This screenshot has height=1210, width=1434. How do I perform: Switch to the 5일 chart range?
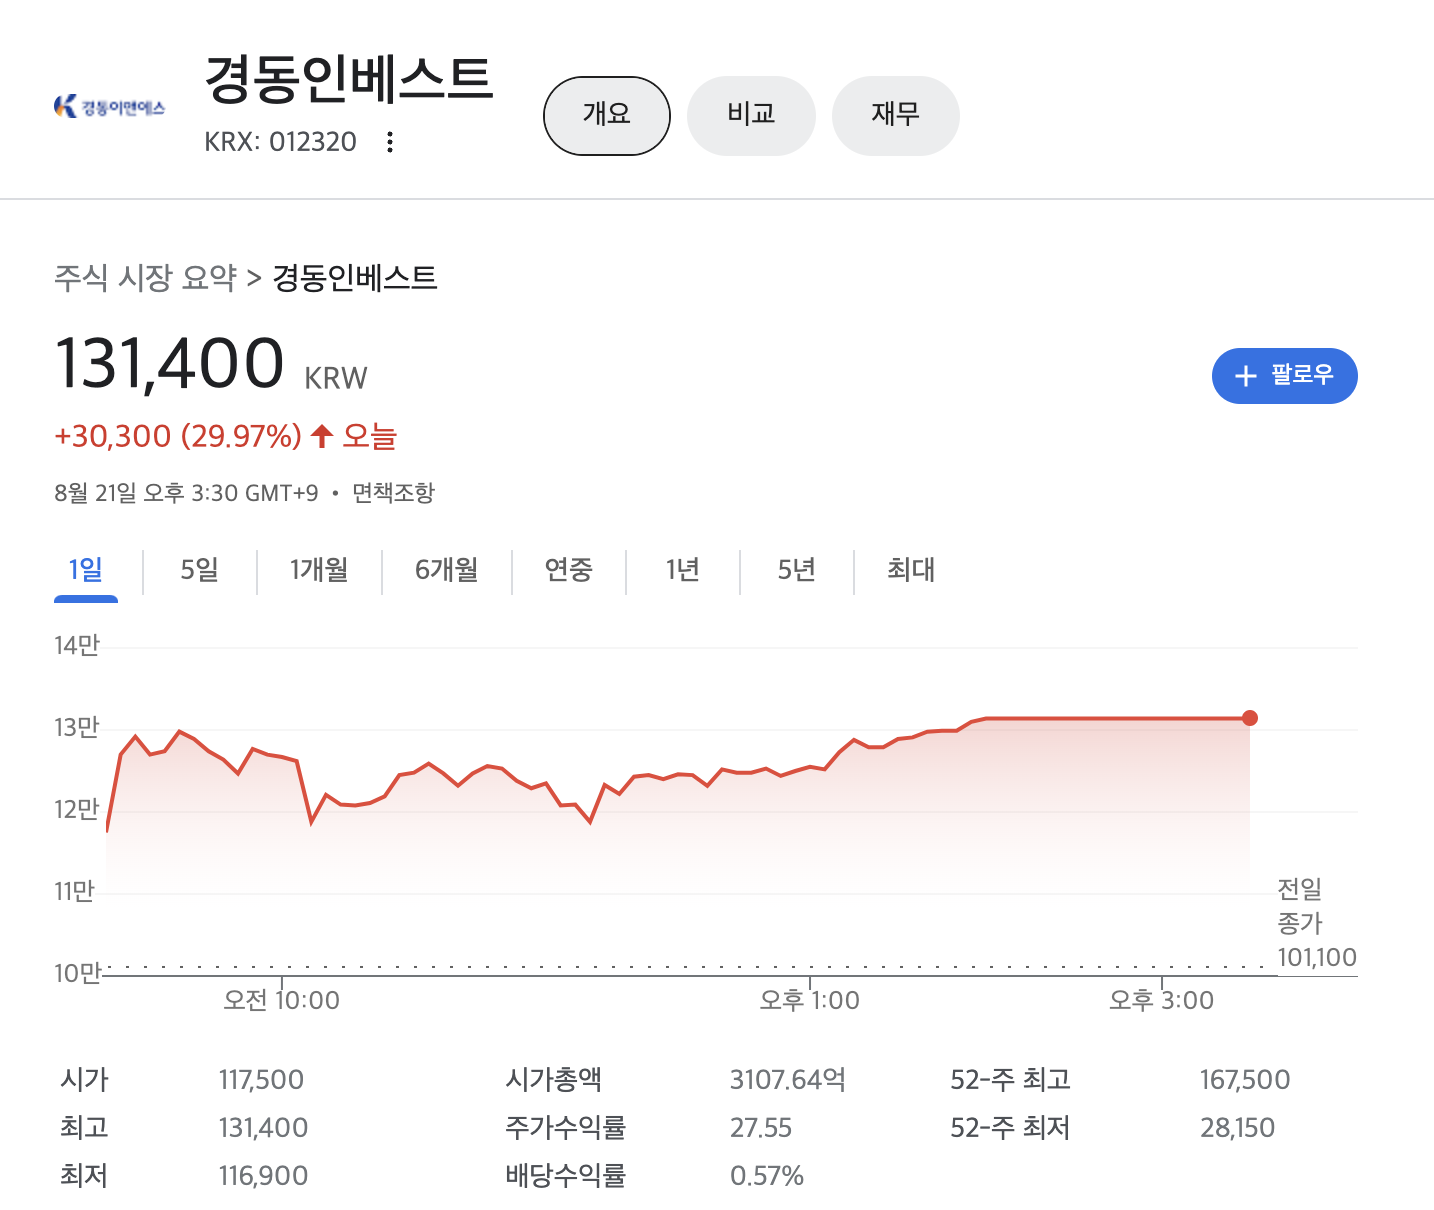[199, 570]
